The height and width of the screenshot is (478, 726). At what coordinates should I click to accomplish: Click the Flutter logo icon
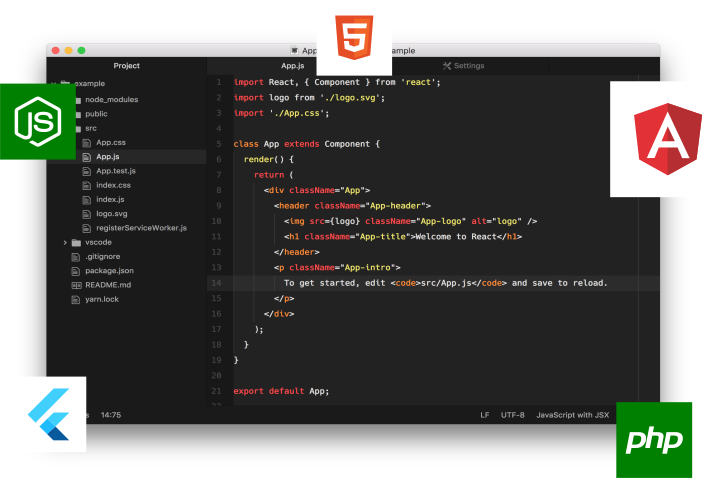(50, 413)
